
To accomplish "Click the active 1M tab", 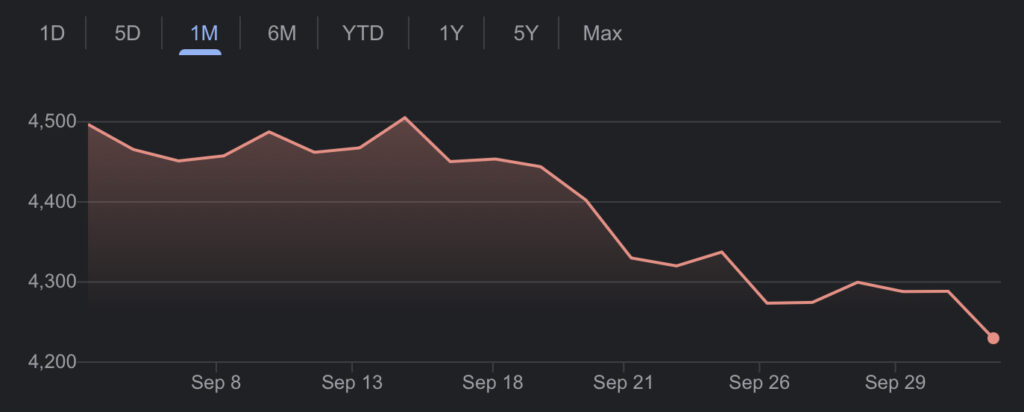I will click(204, 33).
